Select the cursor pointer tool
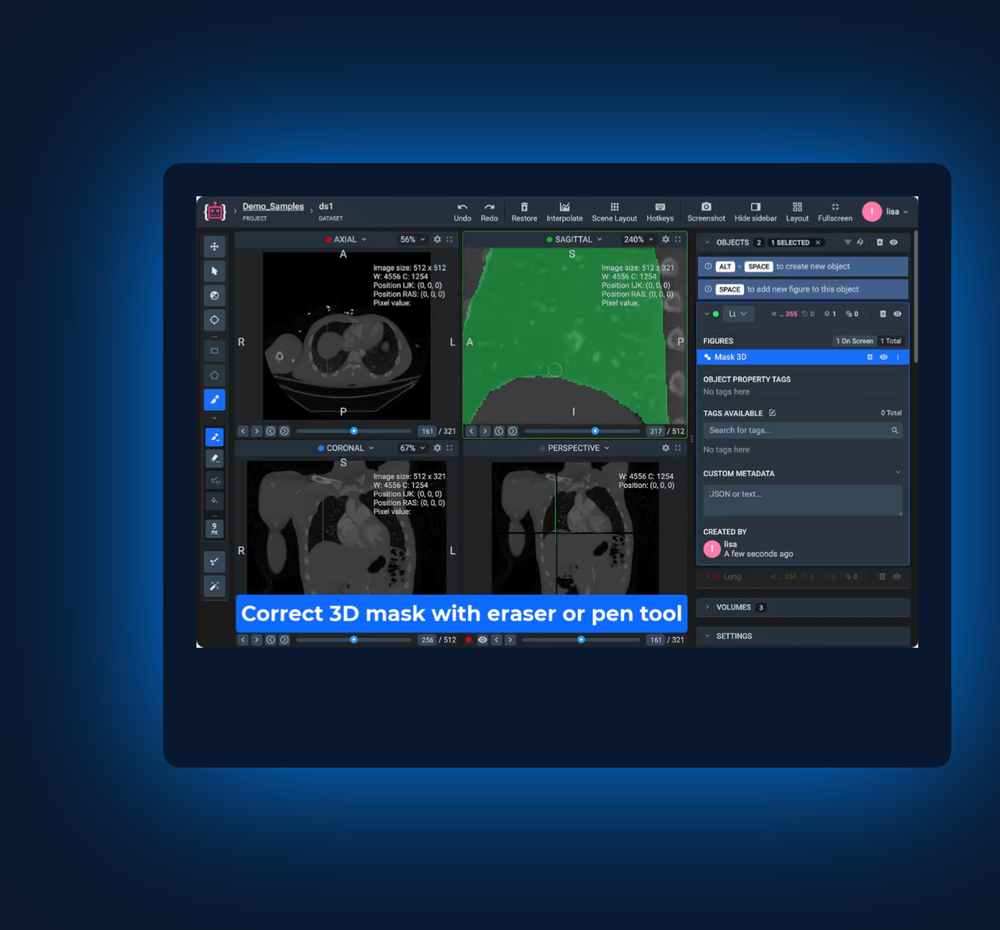1000x930 pixels. click(x=214, y=271)
